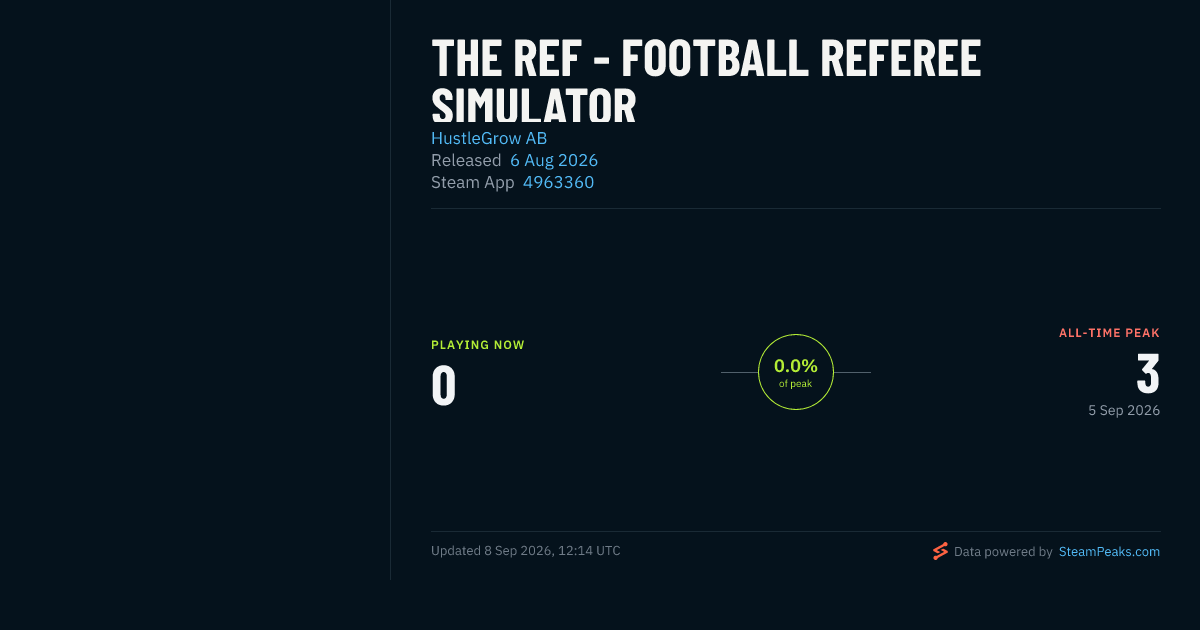Click the peak date 5 Sep 2026
Image resolution: width=1200 pixels, height=630 pixels.
pyautogui.click(x=1124, y=410)
